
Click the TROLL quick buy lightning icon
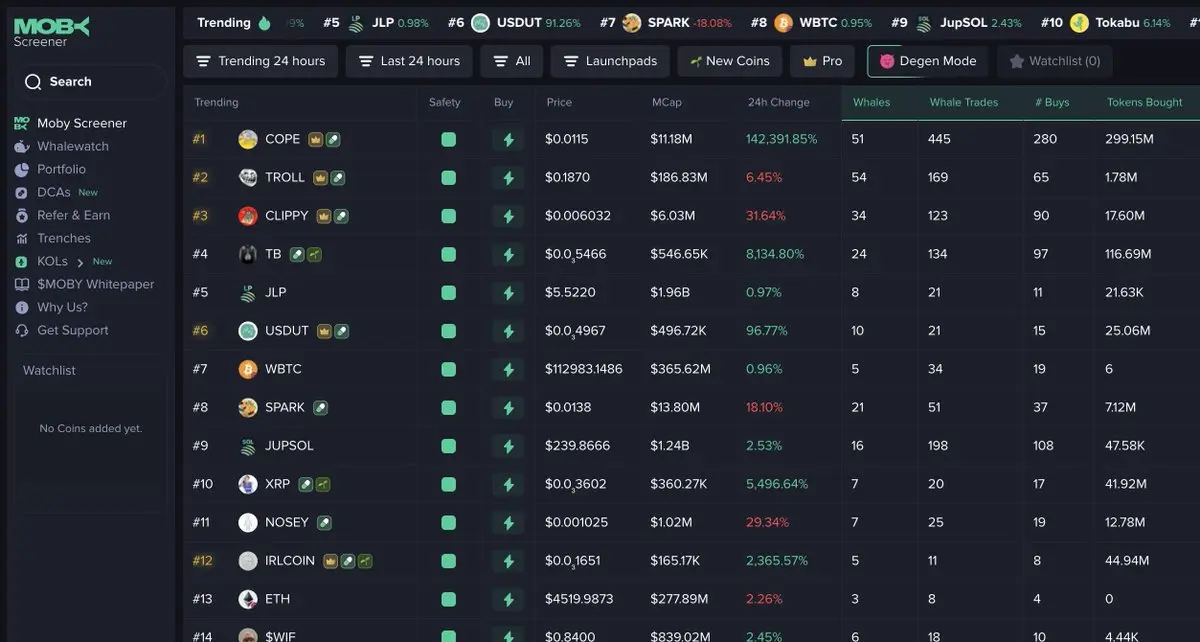coord(508,178)
